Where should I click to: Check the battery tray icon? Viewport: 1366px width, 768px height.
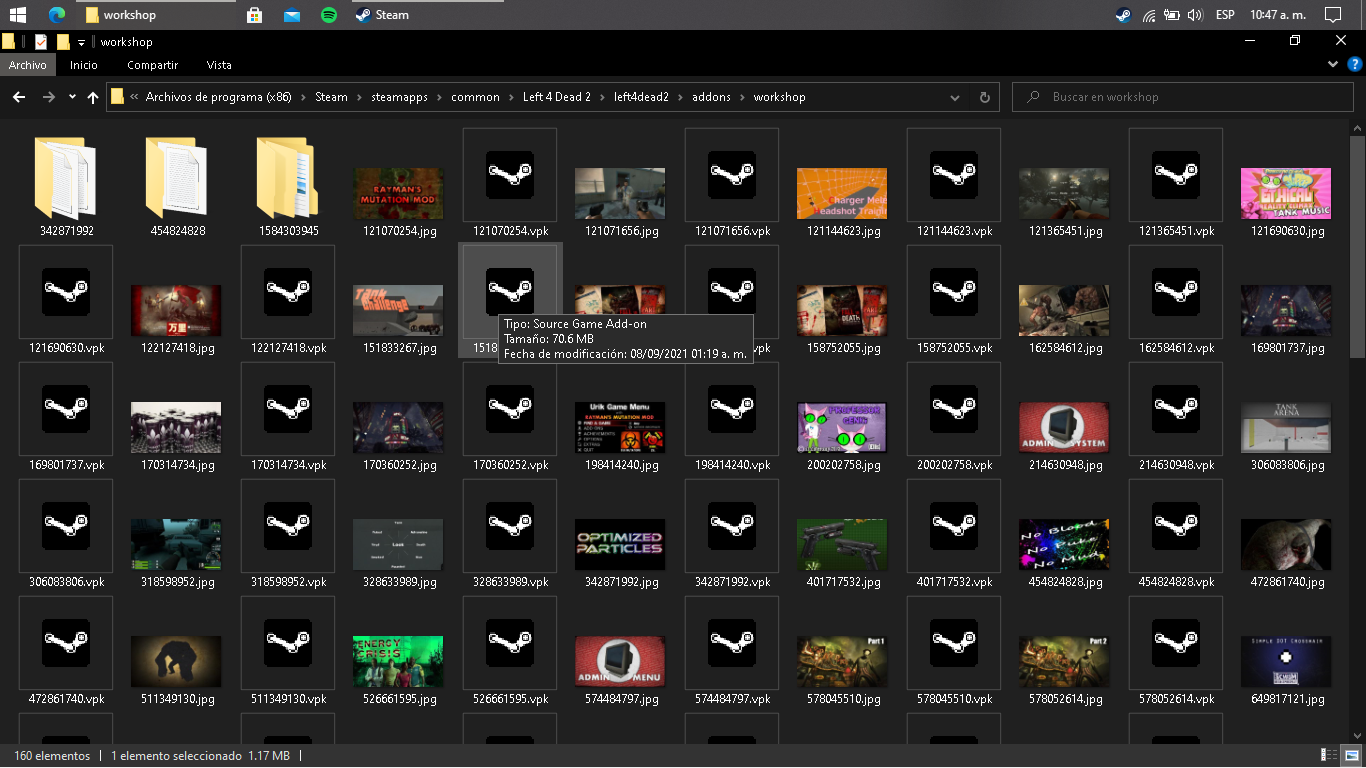coord(1171,15)
